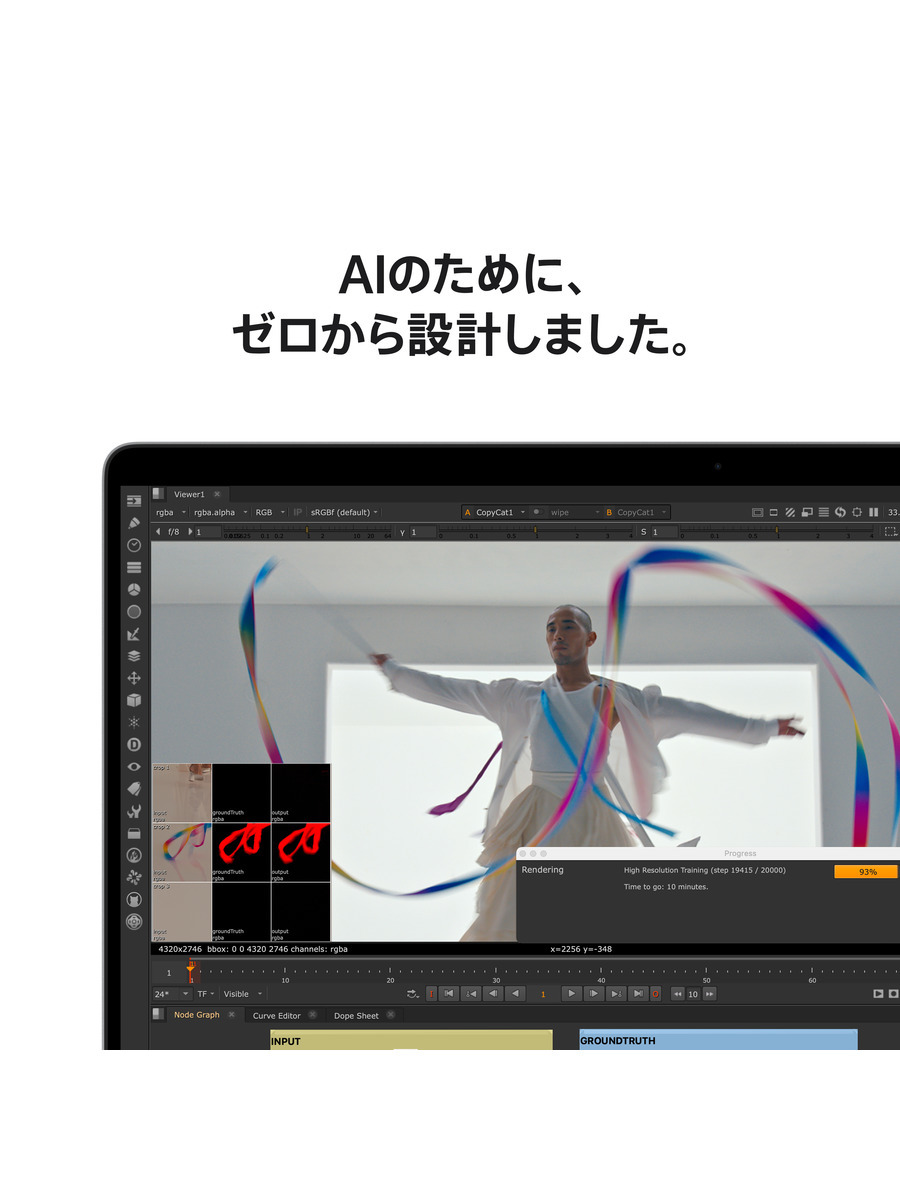900x1200 pixels.
Task: Select the crop 2 input thumbnail
Action: pyautogui.click(x=181, y=852)
